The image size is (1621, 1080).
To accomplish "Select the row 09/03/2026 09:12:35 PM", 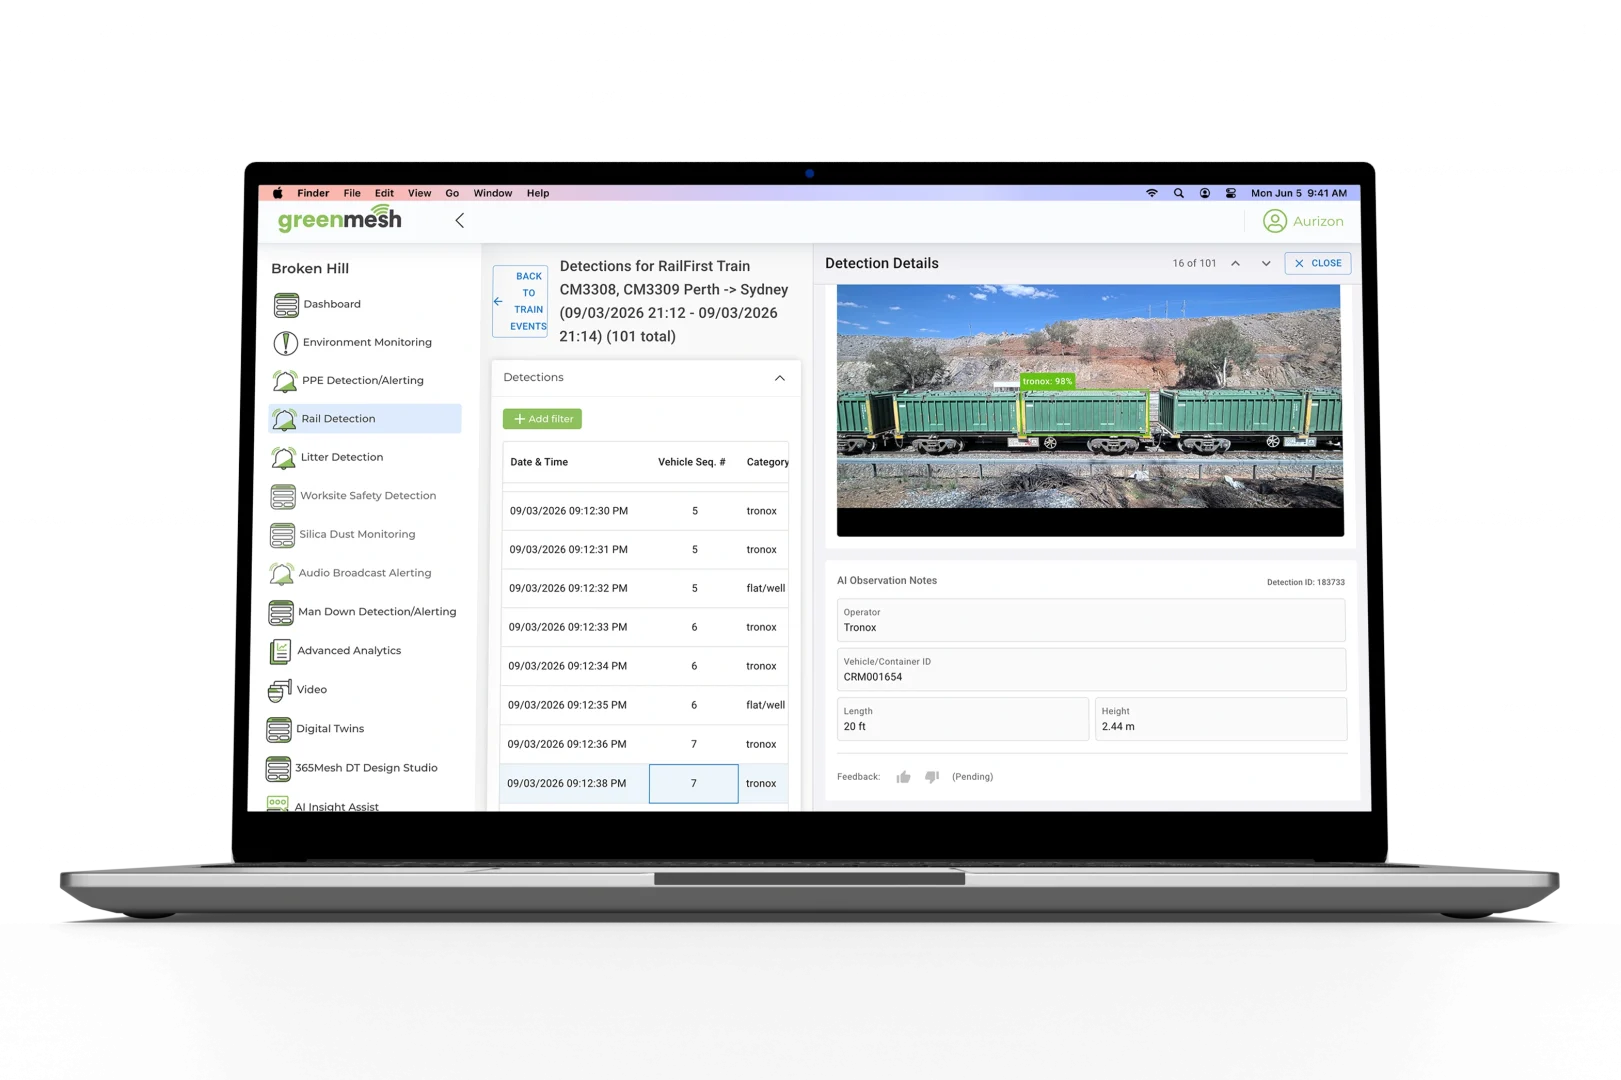I will tap(644, 705).
